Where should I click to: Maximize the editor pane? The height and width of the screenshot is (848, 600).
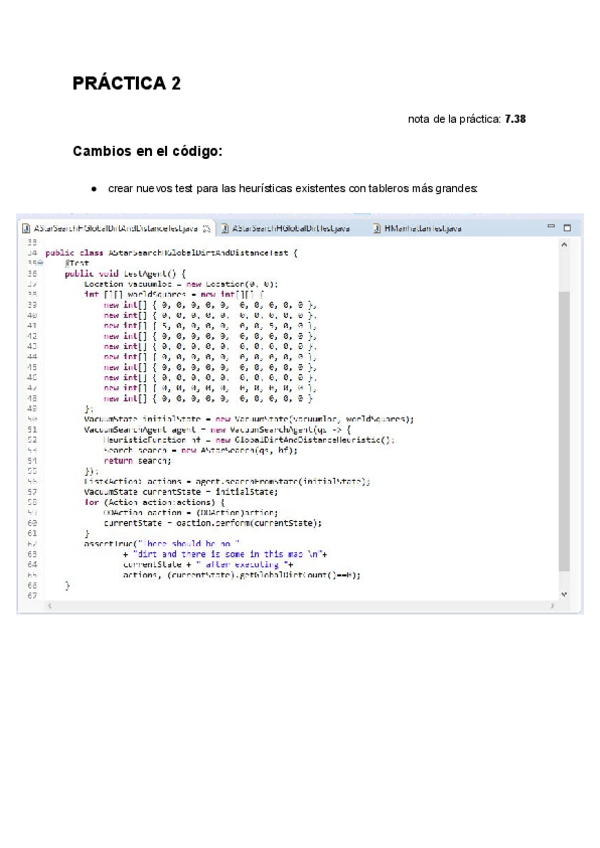[567, 228]
